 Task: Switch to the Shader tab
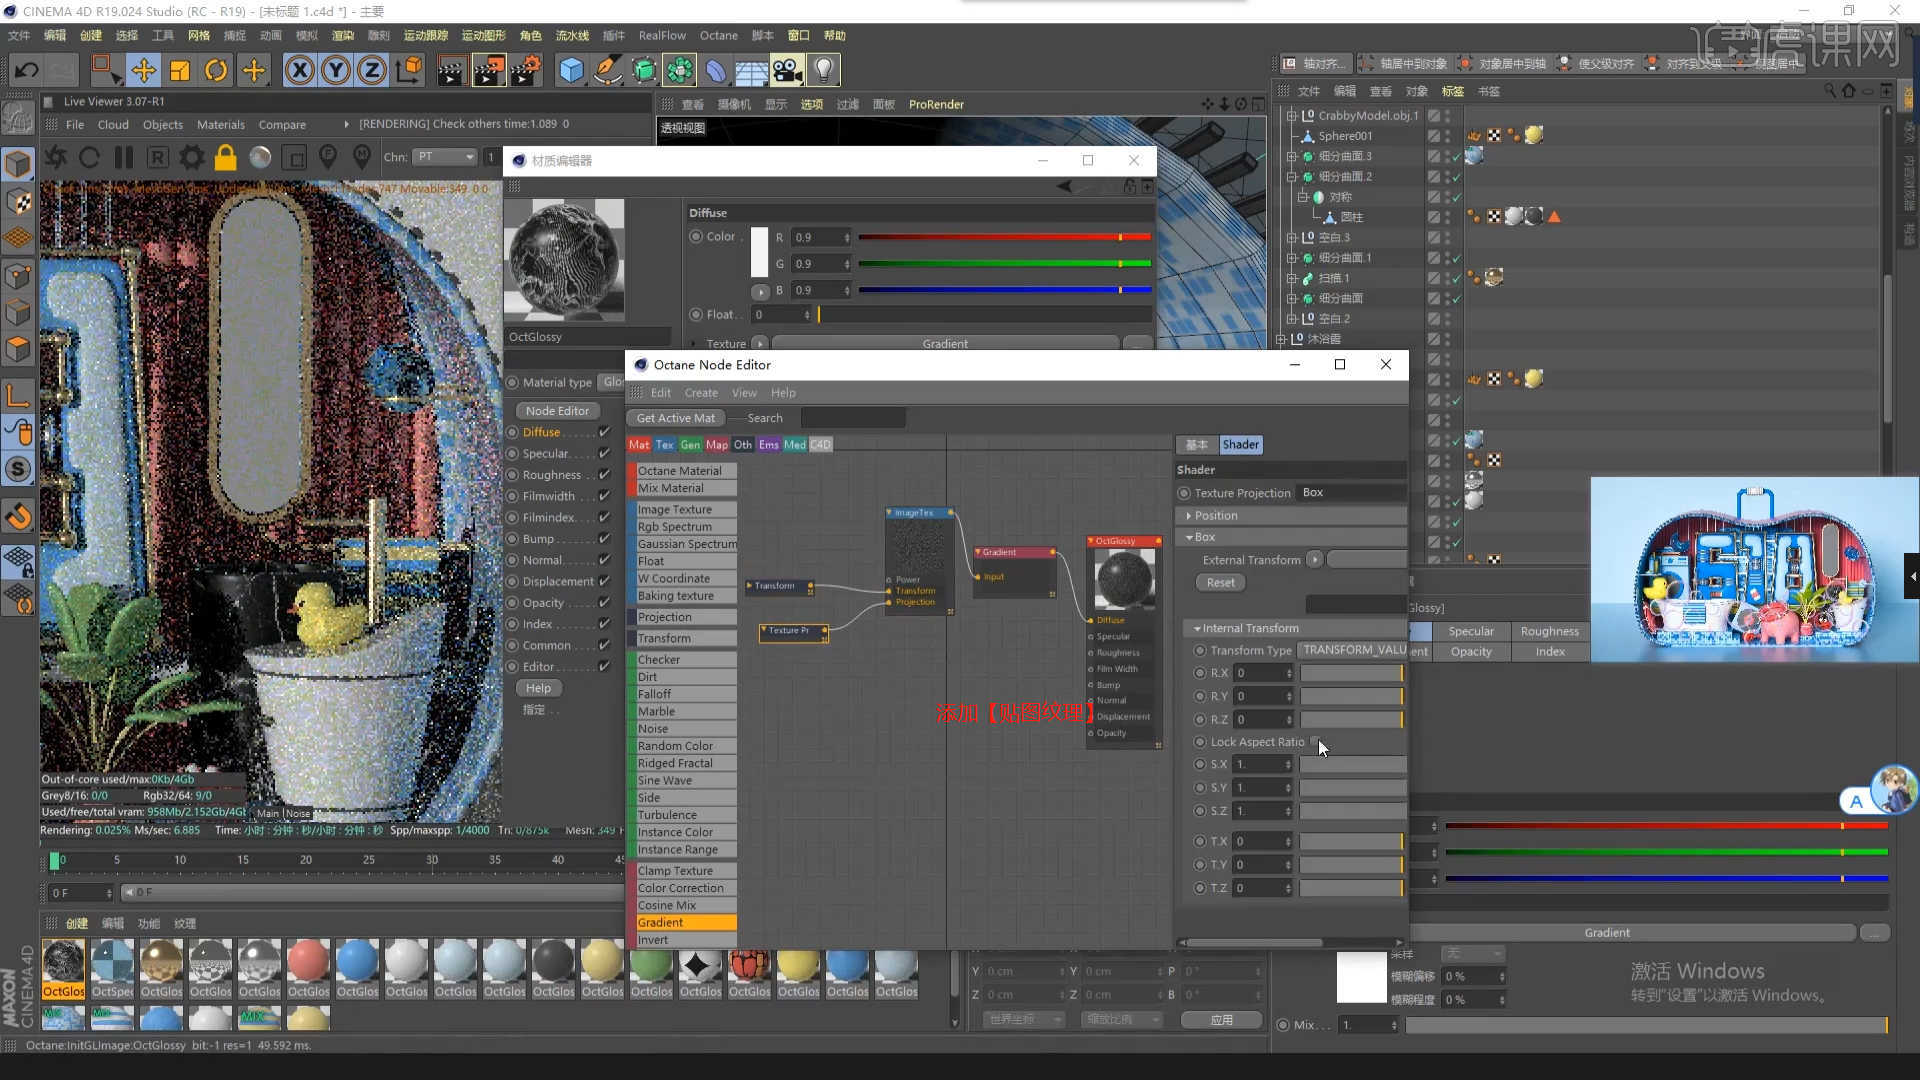point(1240,445)
